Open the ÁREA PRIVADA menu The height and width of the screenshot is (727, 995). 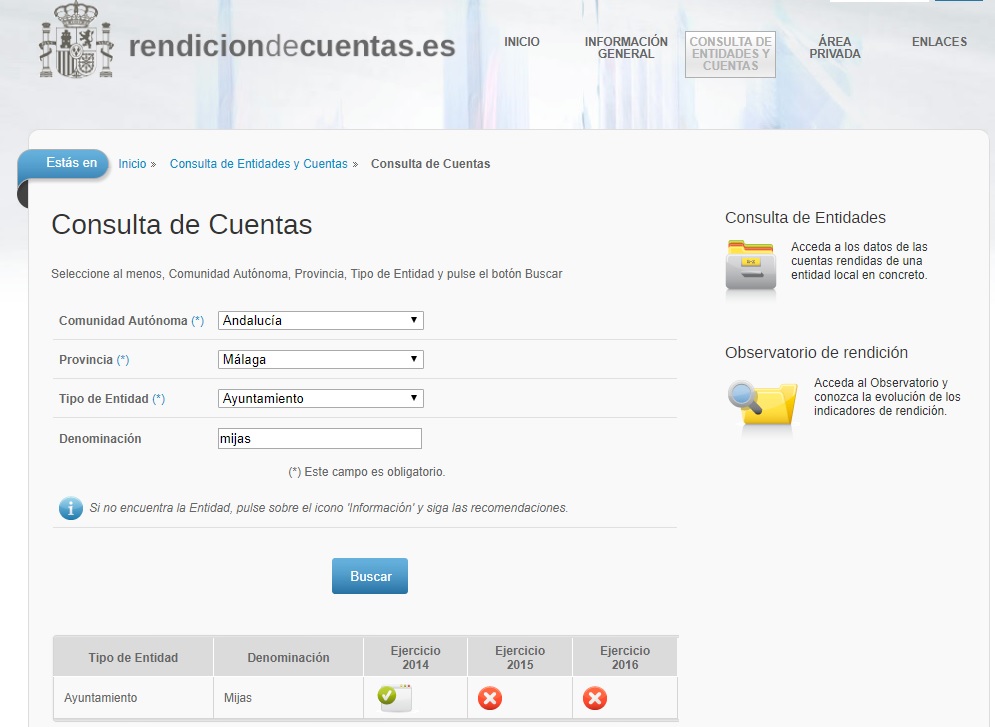tap(834, 48)
